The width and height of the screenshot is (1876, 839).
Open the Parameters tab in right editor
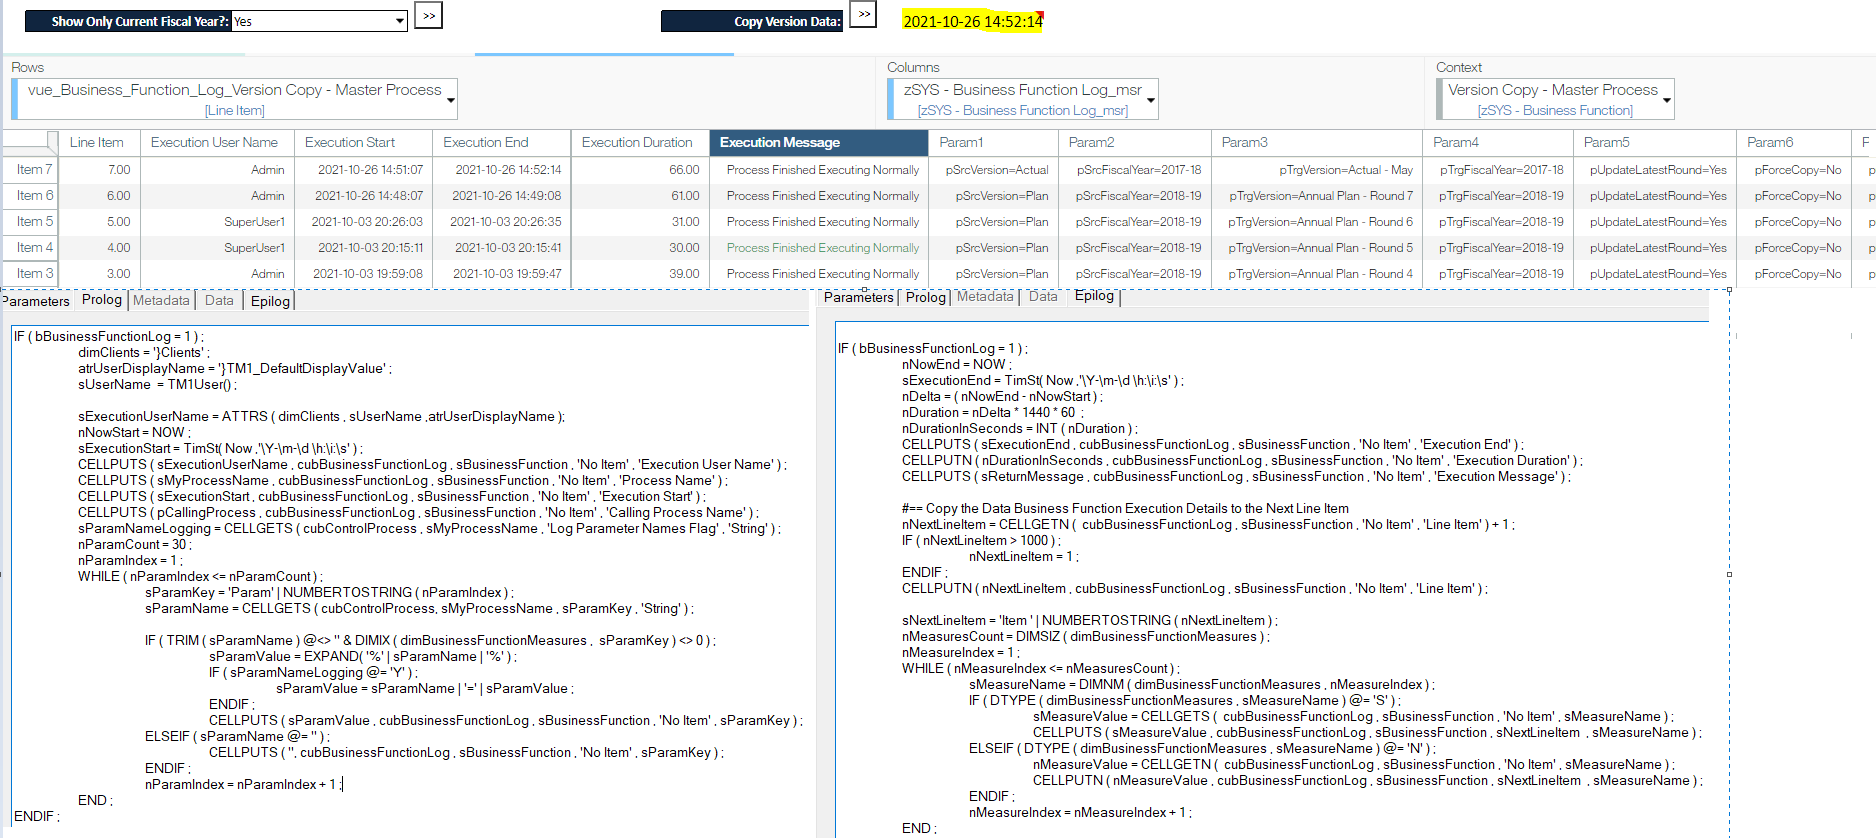[858, 297]
